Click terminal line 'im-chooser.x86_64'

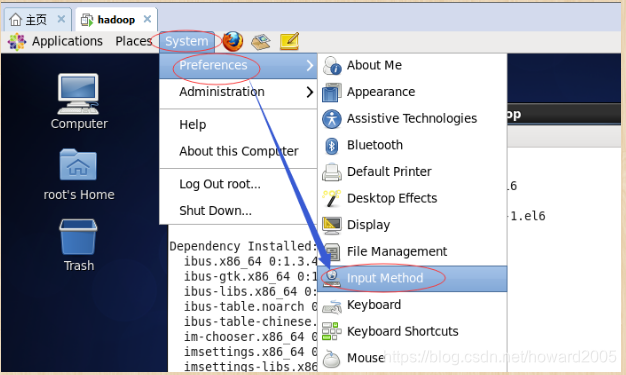(250, 337)
